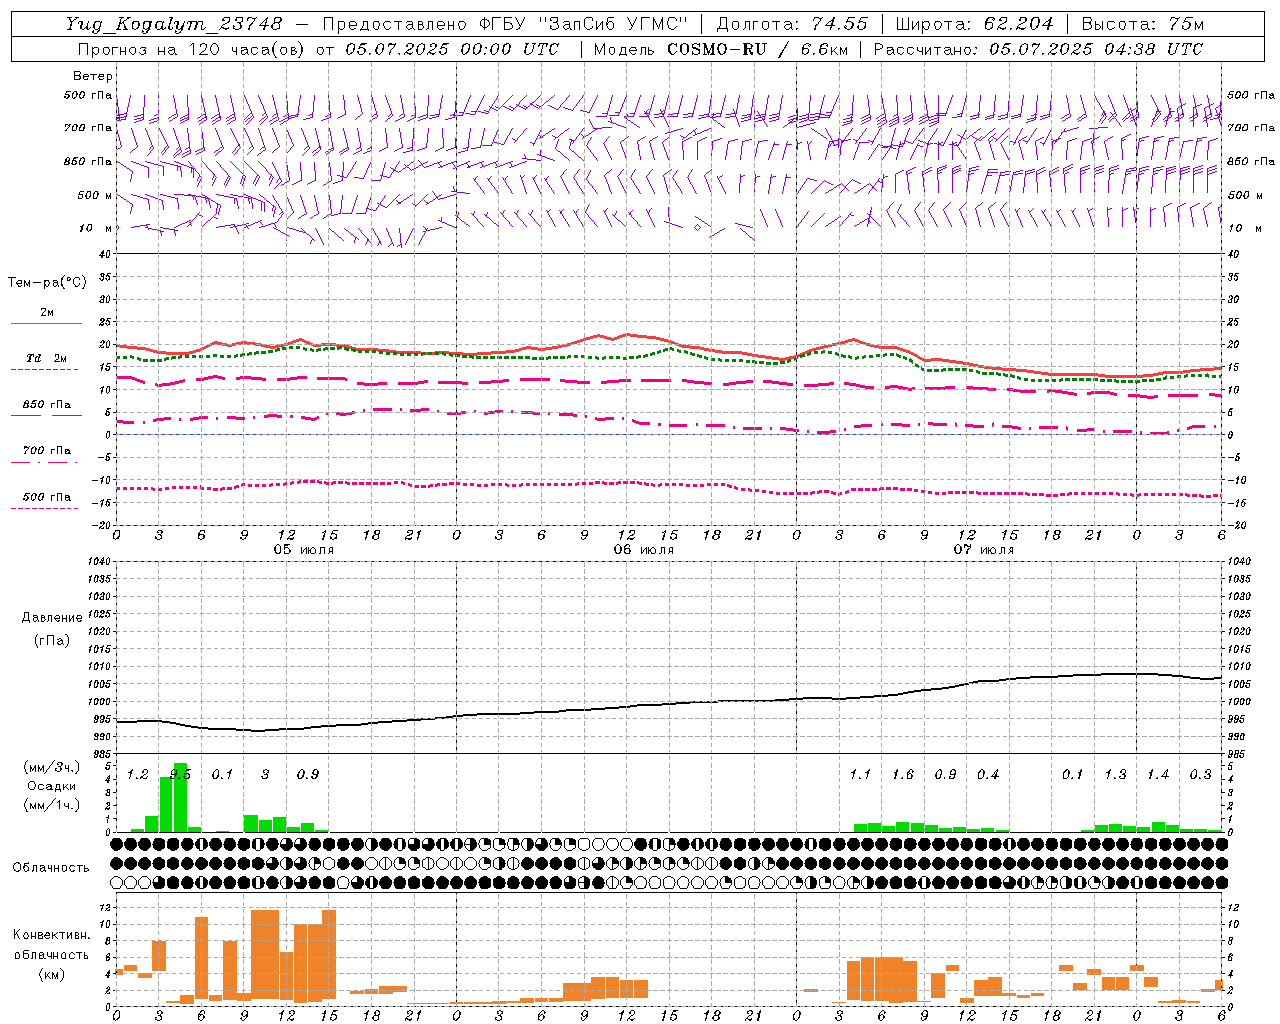Click the dotted 500 гПа legend line sample
Viewport: 1280px width, 1024px height.
[46, 509]
